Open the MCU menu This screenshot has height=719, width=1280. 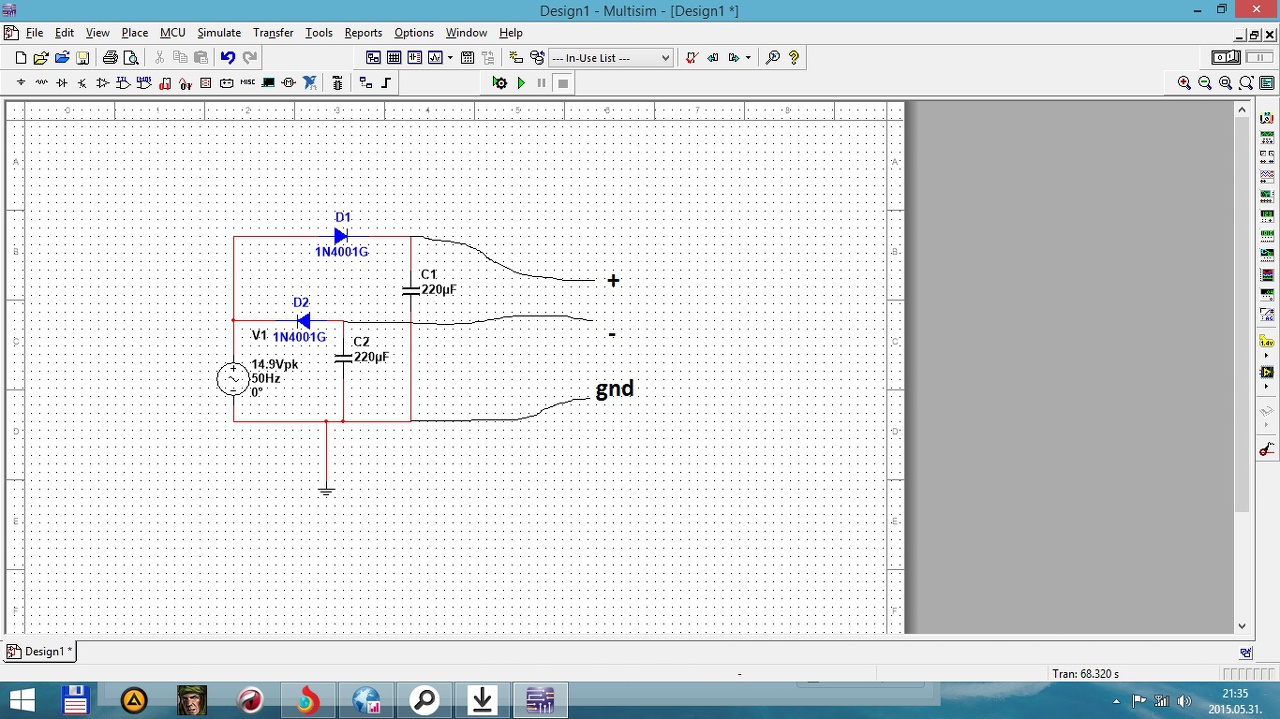tap(172, 33)
